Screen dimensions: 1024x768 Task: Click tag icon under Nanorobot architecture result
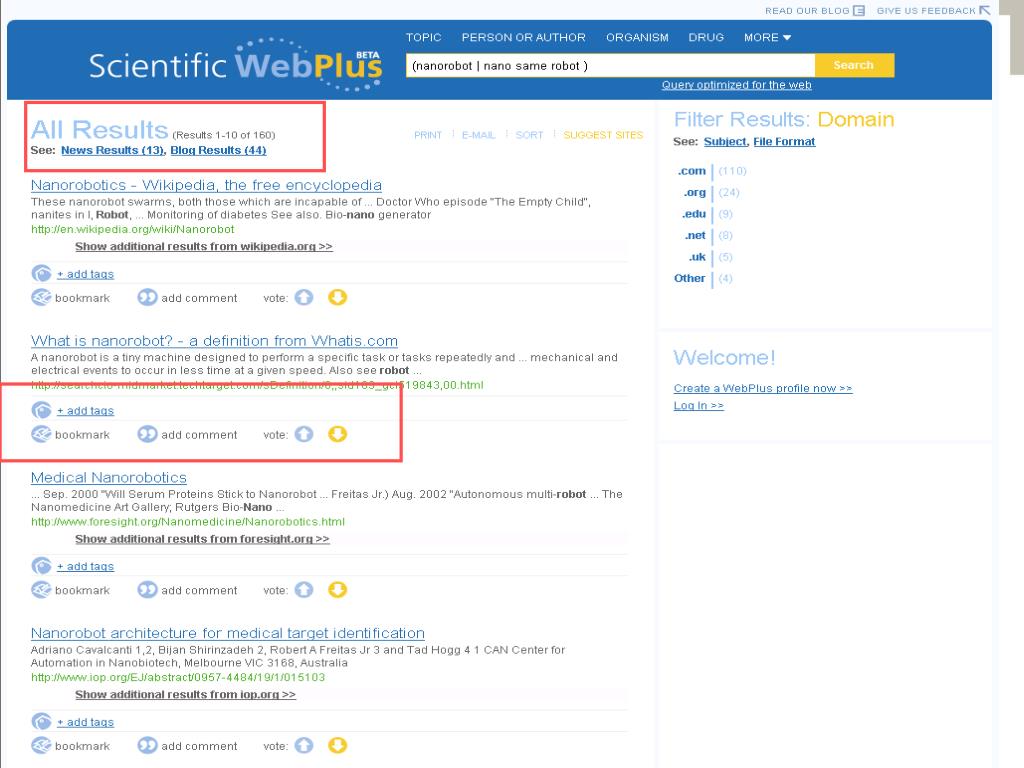(41, 722)
